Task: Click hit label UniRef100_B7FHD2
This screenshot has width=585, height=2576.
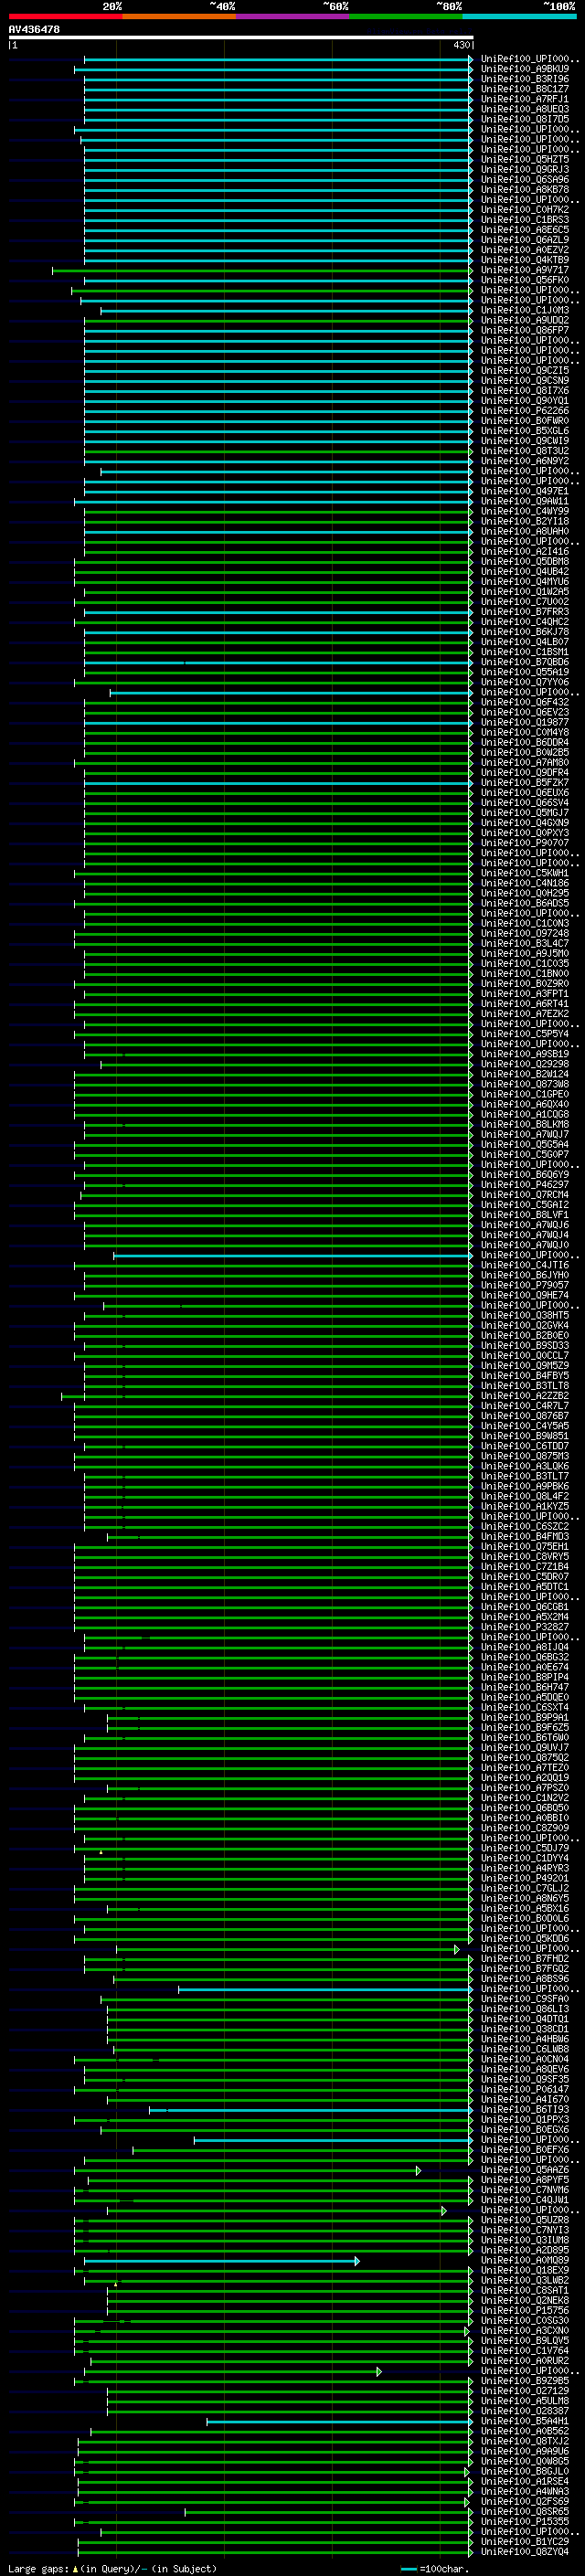Action: click(x=525, y=1959)
